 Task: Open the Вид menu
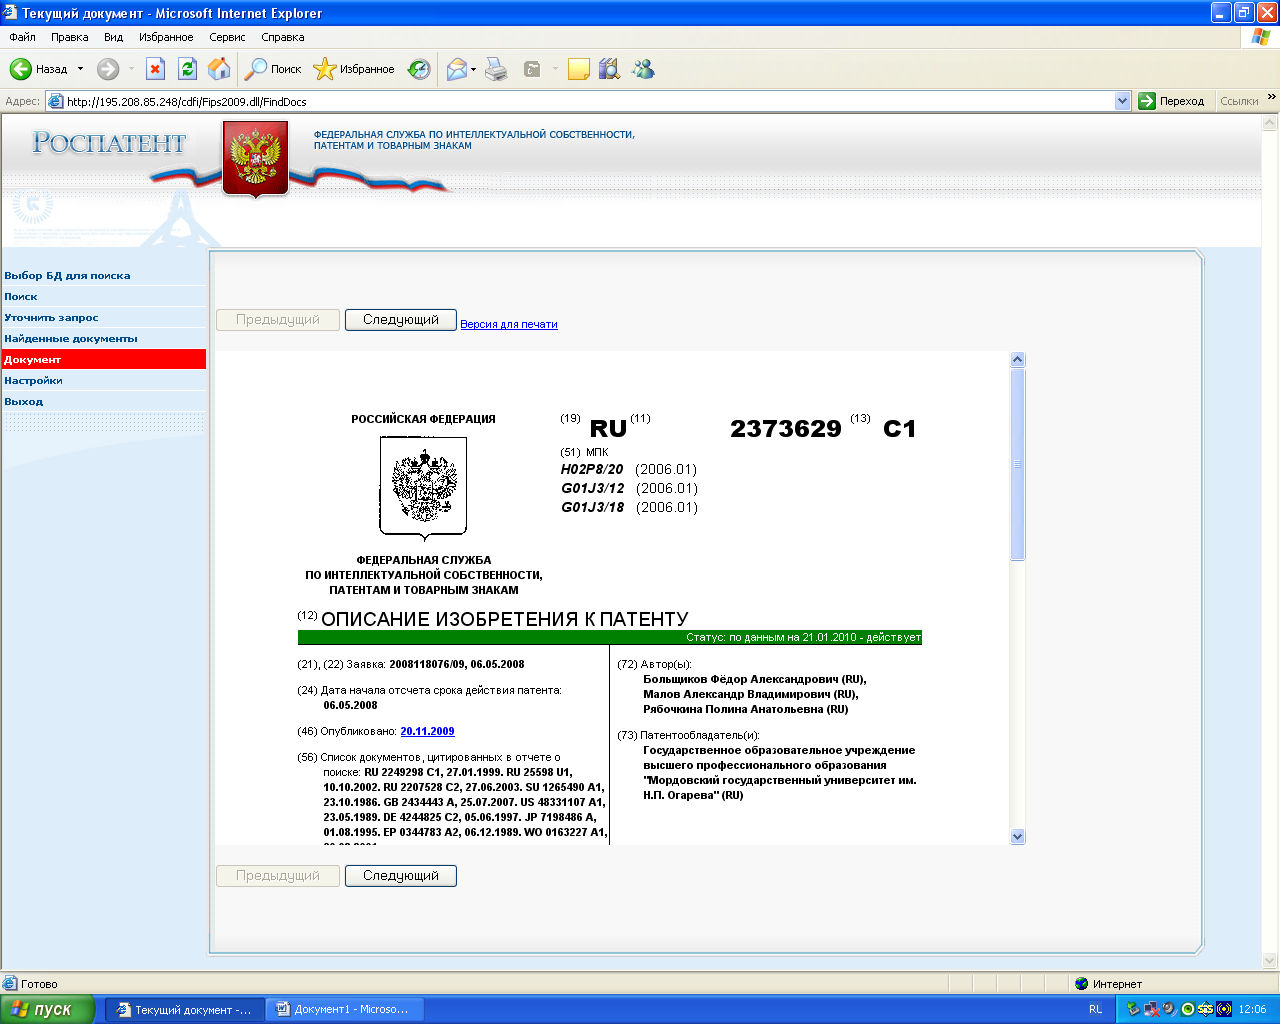114,37
